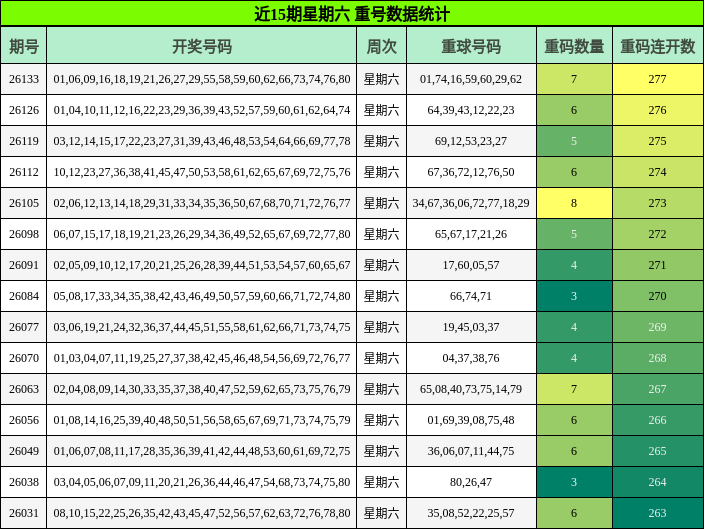Select issue number 26112
The width and height of the screenshot is (704, 529).
point(24,172)
